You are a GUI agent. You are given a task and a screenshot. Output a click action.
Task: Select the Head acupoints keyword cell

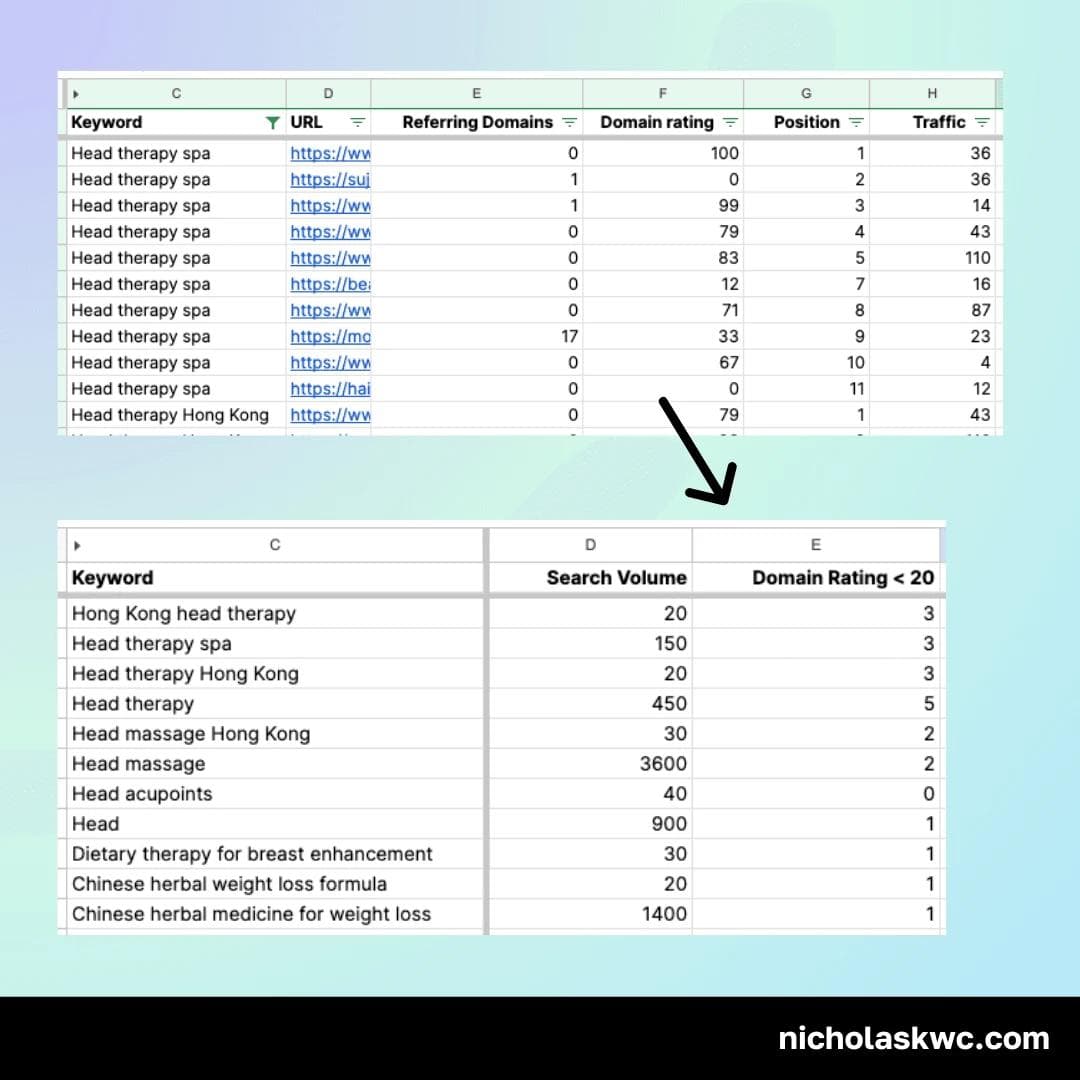pyautogui.click(x=142, y=794)
